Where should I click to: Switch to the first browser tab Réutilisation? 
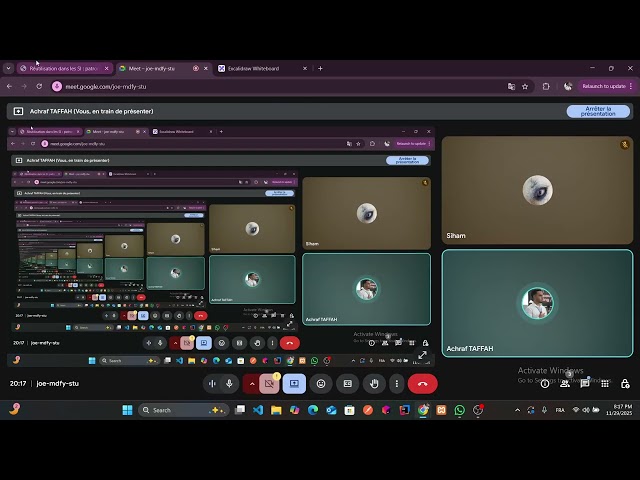click(x=60, y=68)
